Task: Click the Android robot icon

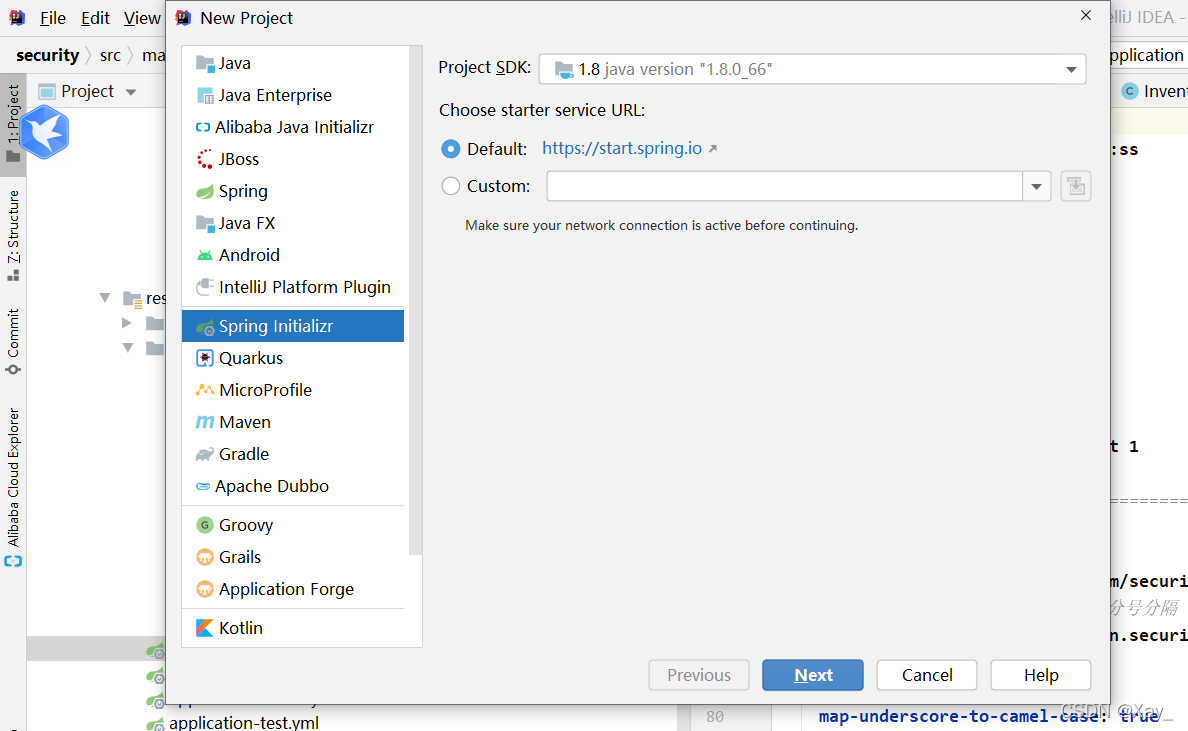Action: [205, 255]
